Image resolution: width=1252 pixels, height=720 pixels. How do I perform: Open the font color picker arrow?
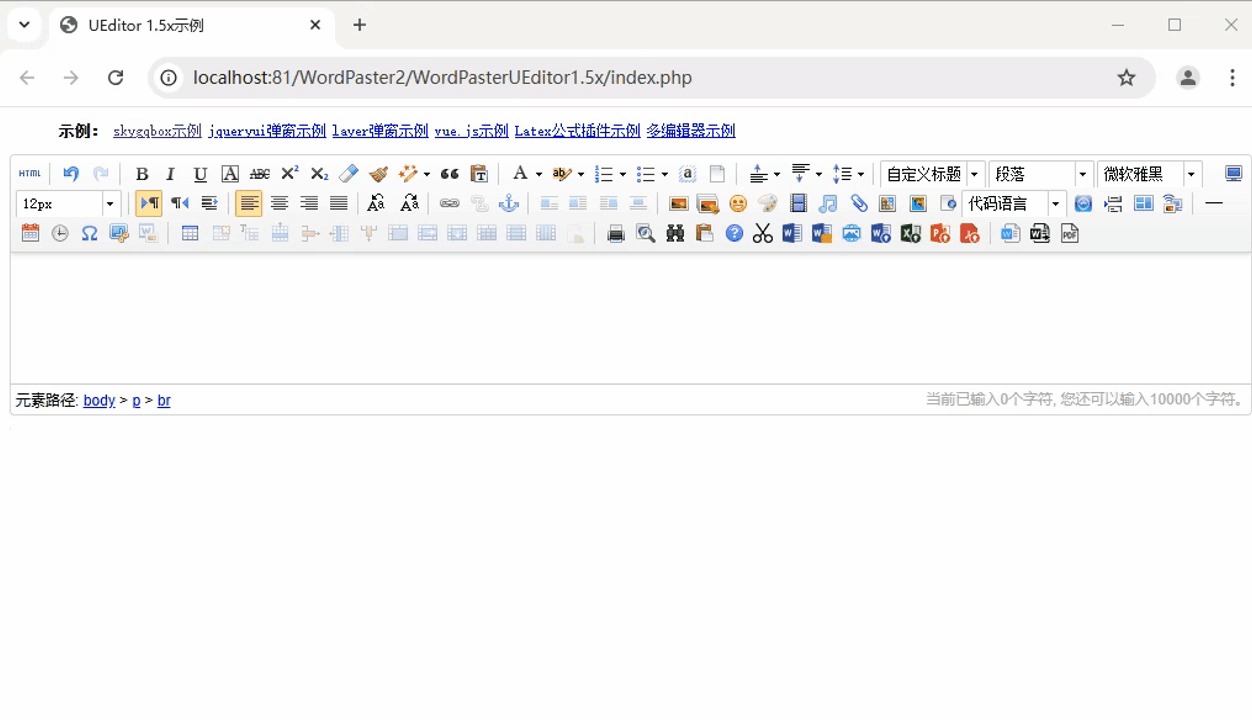(x=539, y=174)
